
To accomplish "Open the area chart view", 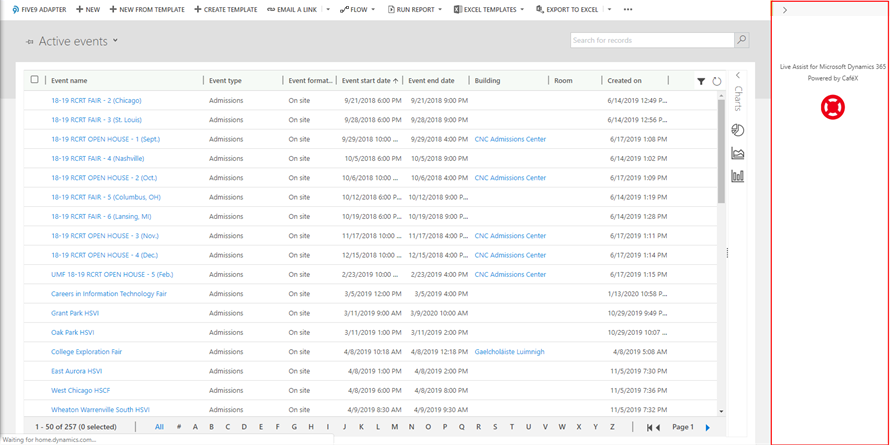I will (x=738, y=153).
